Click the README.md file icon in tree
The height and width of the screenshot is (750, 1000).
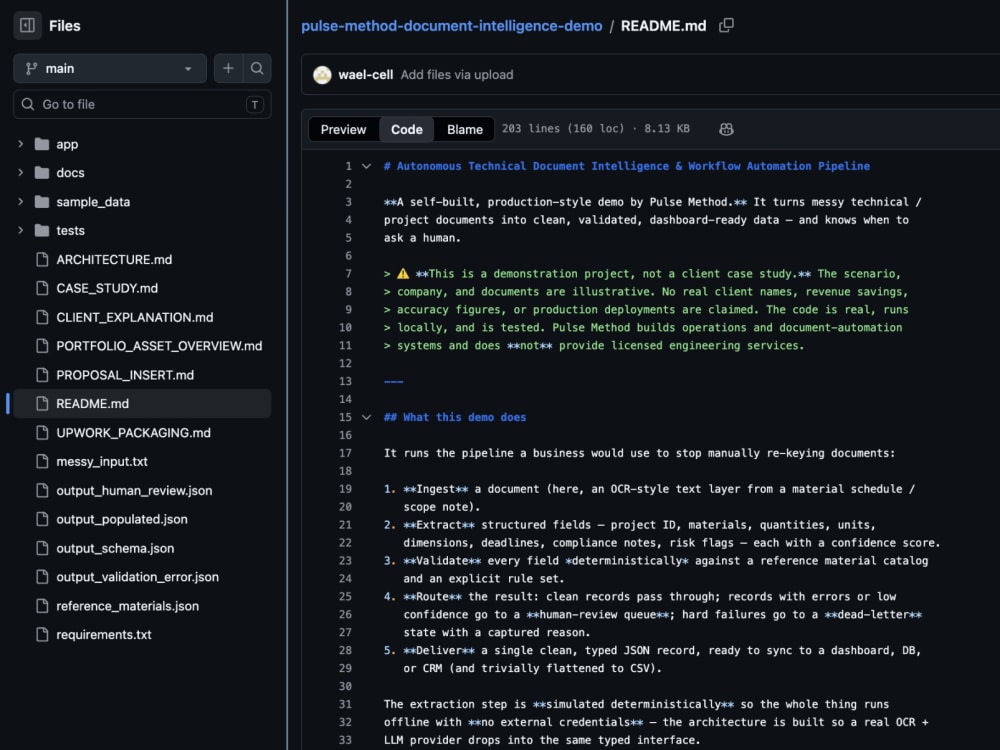pyautogui.click(x=42, y=404)
